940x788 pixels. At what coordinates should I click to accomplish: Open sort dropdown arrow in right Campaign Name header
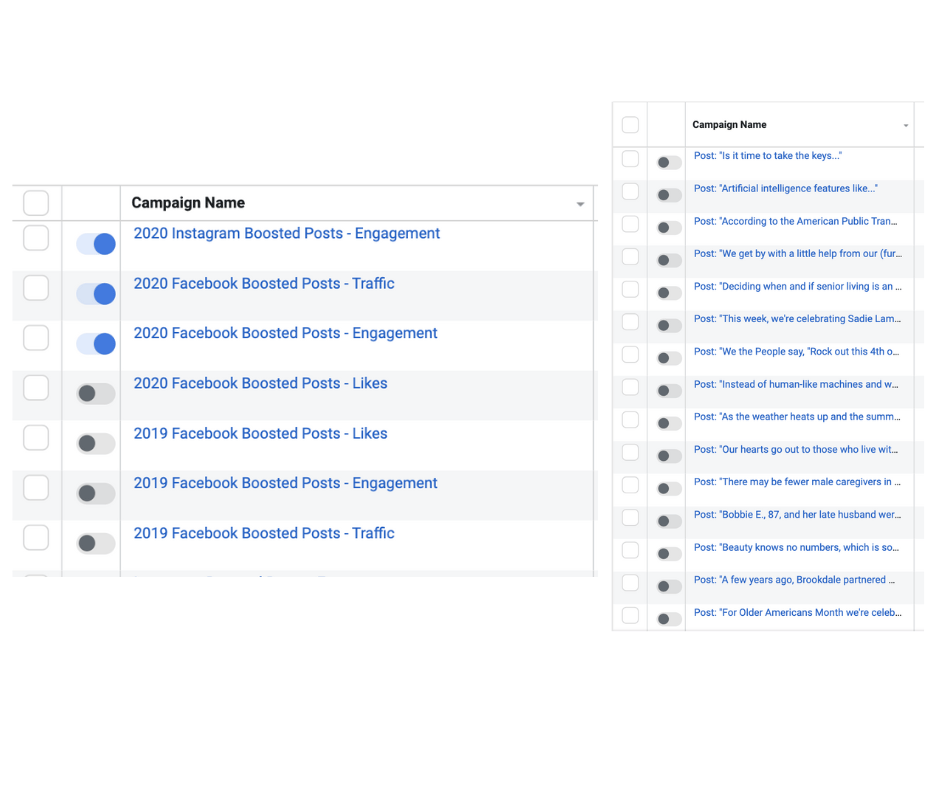point(906,126)
